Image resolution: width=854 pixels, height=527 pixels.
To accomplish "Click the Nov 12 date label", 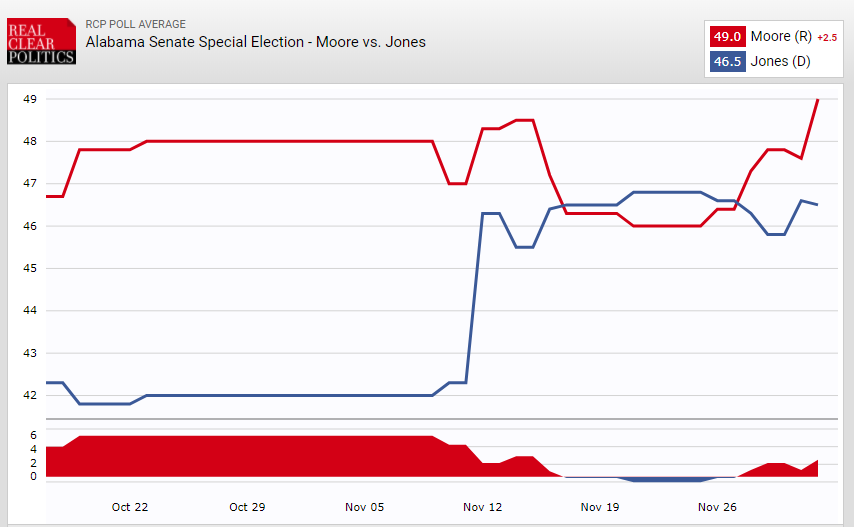I will coord(483,507).
